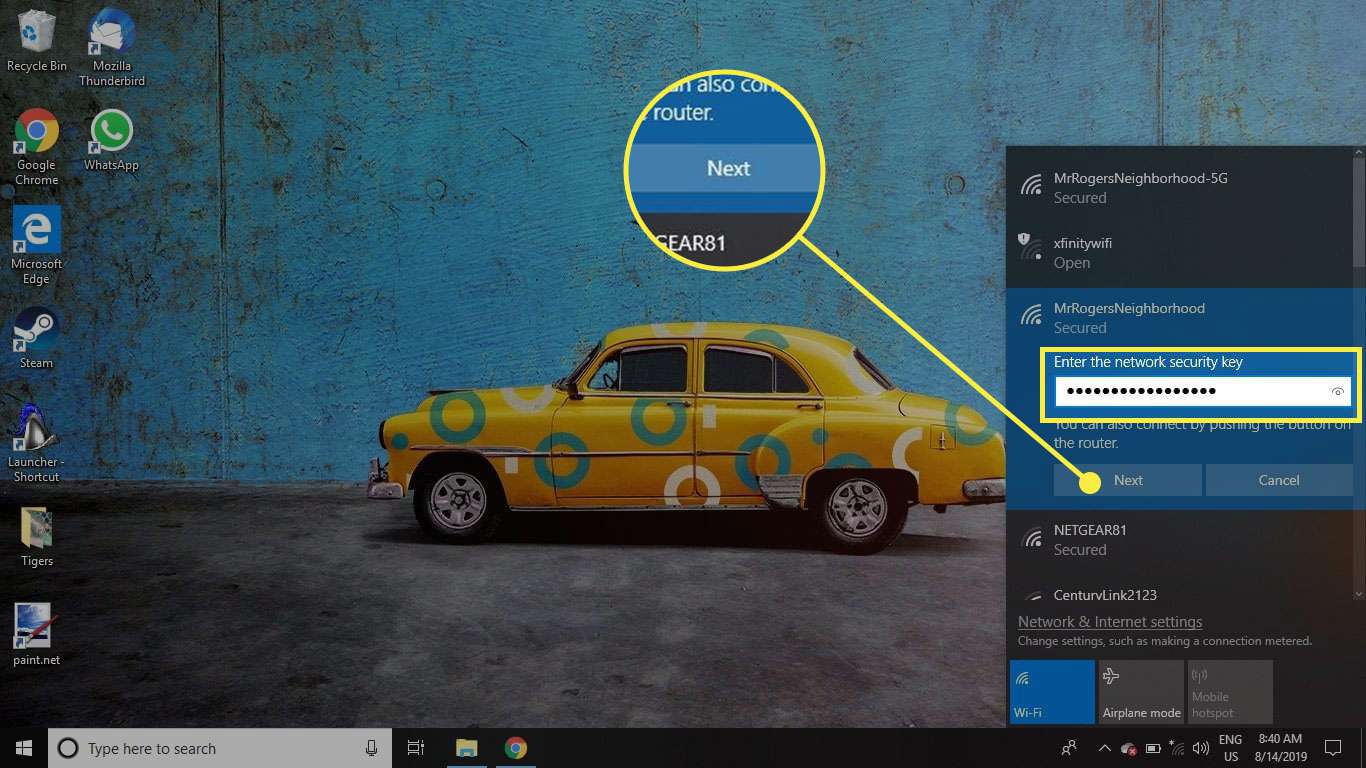Cancel the network connection prompt
Screen dimensions: 1366x768
[x=1279, y=480]
